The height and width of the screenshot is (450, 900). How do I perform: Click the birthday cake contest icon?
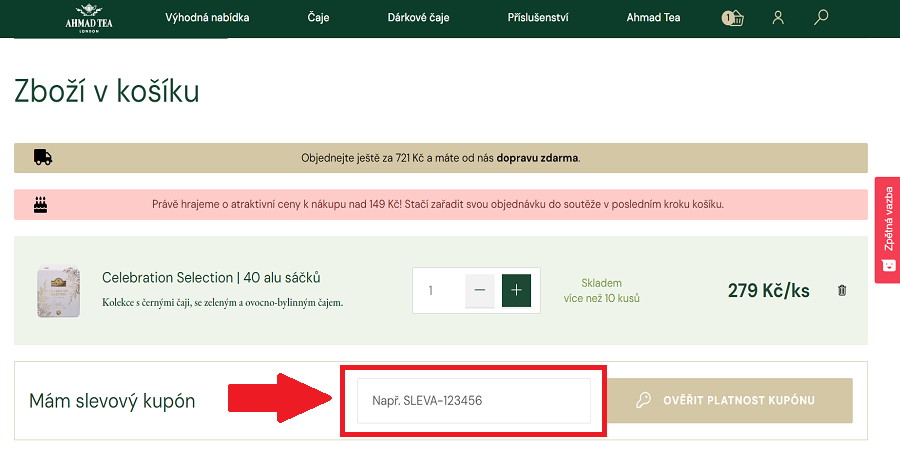point(41,205)
